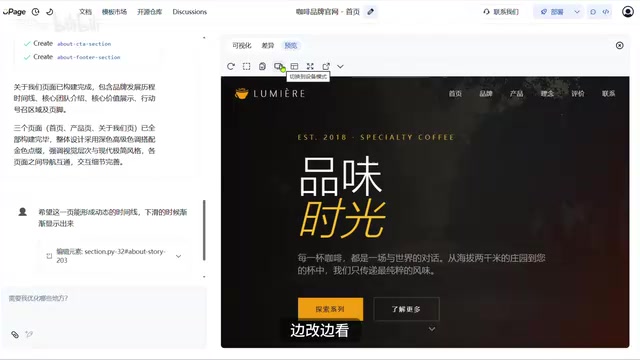
Task: Click the scroll-down chevron at hero bottom
Action: tap(432, 329)
